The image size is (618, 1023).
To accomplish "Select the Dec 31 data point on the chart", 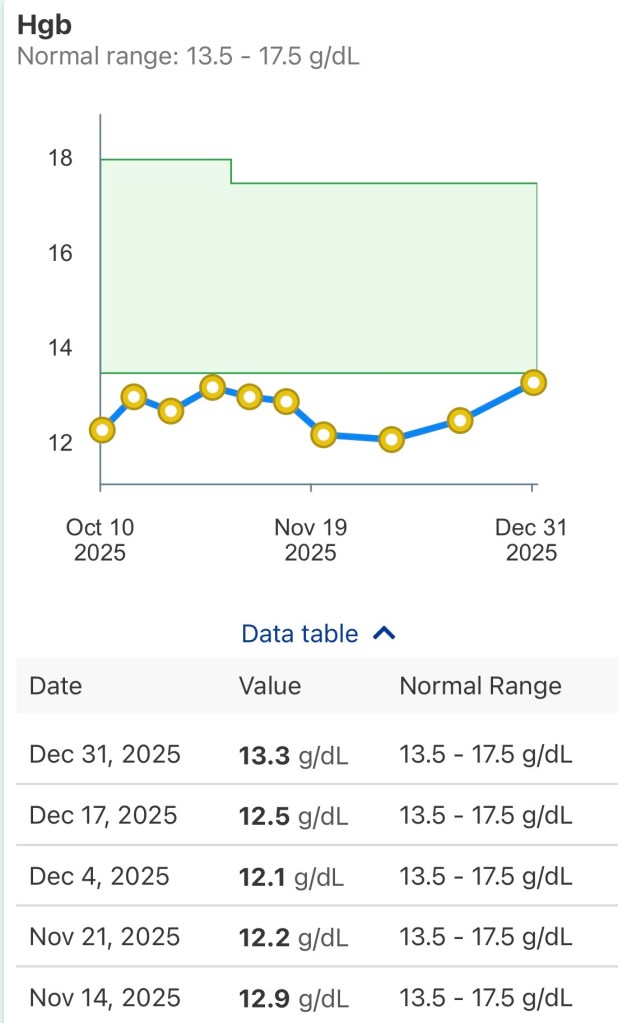I will point(533,382).
